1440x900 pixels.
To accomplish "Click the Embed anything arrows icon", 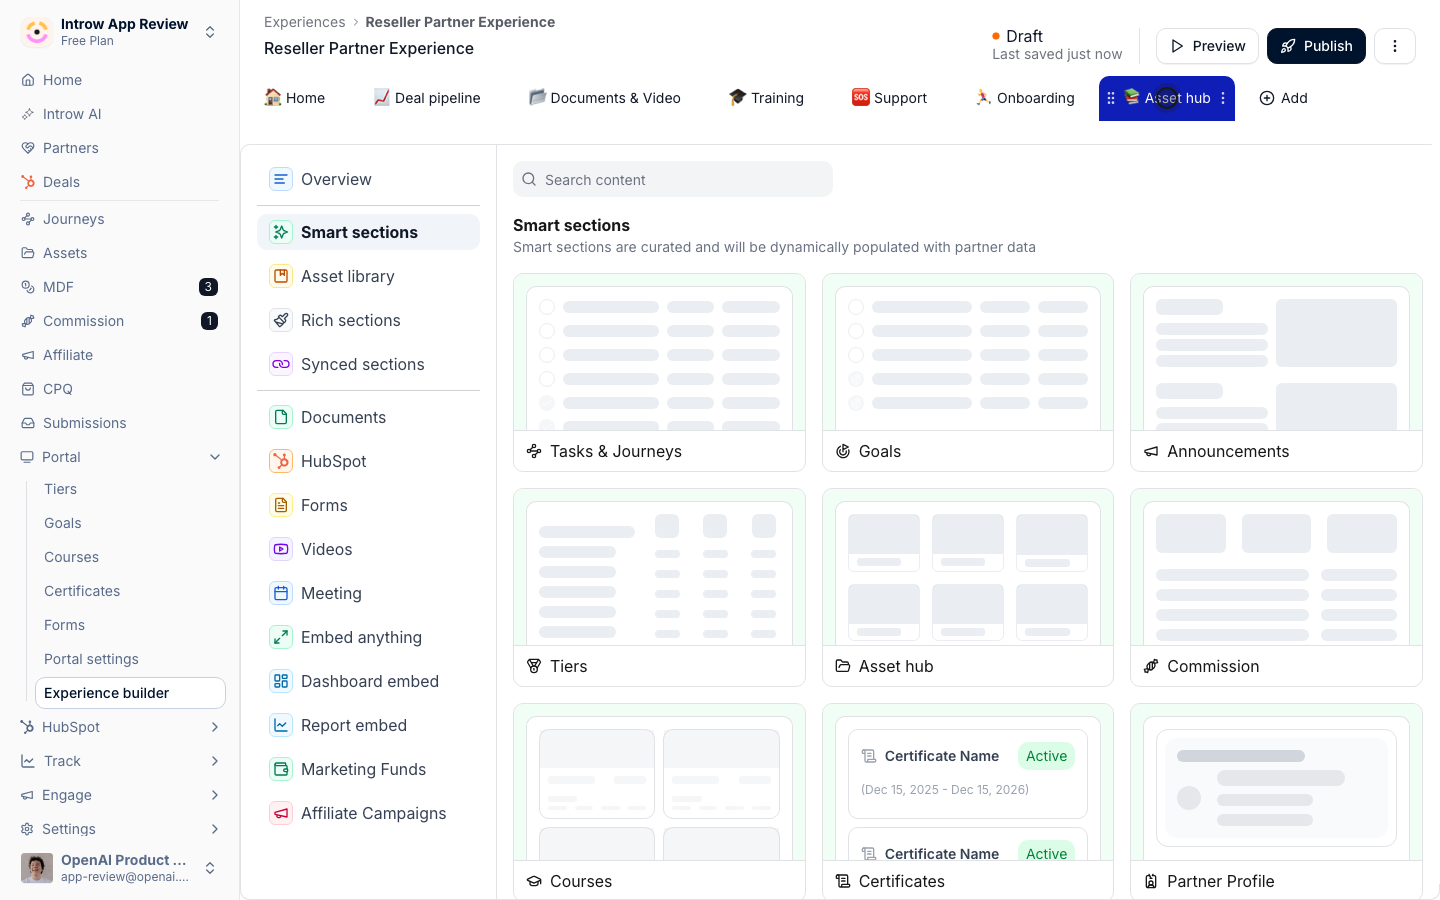I will click(x=281, y=637).
